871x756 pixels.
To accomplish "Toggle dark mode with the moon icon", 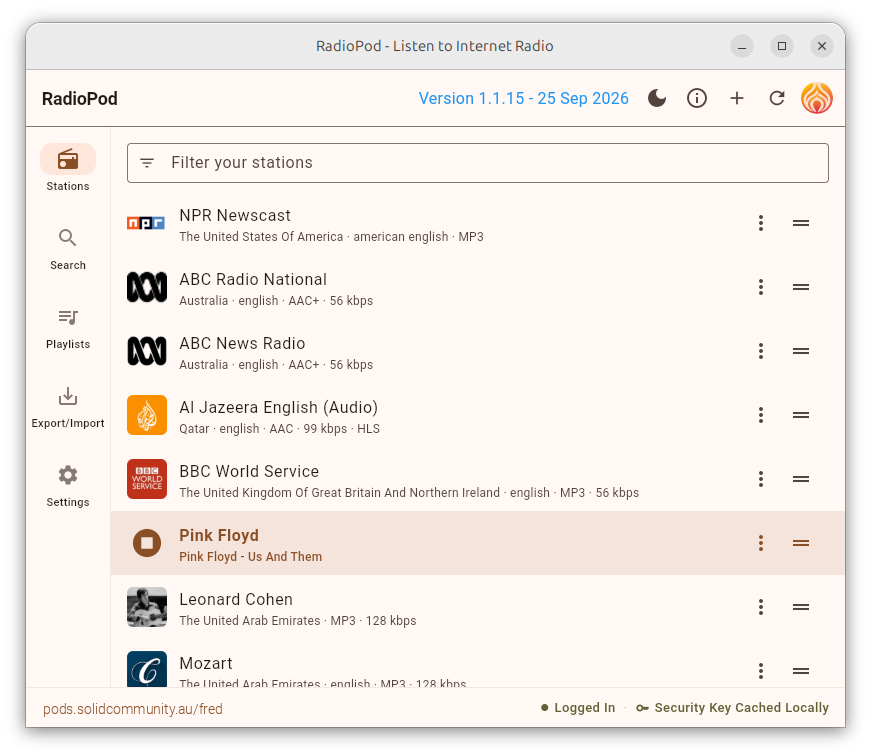I will 657,98.
